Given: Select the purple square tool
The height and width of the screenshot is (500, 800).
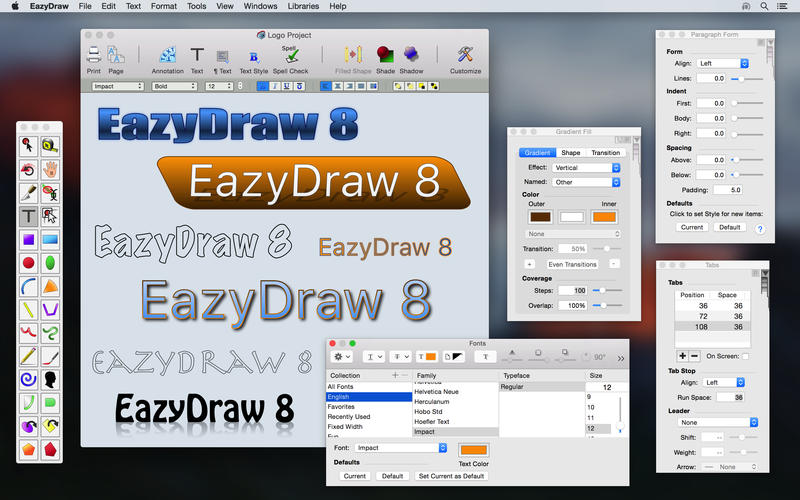Looking at the screenshot, I should [29, 239].
